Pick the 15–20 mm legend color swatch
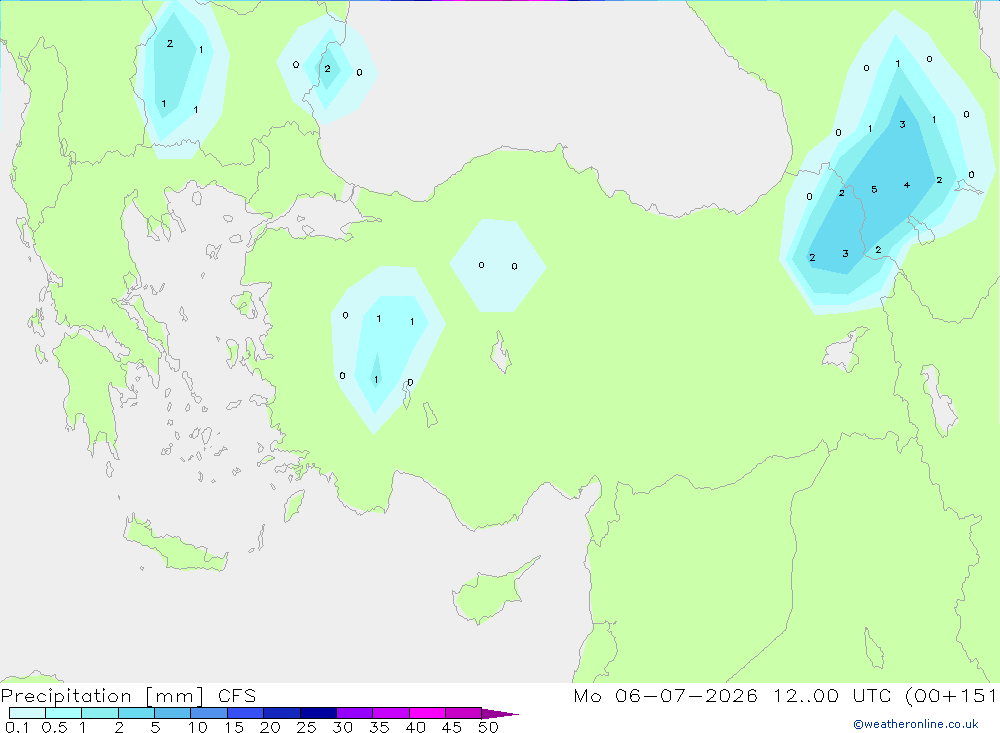Viewport: 1000px width, 733px height. [x=245, y=713]
